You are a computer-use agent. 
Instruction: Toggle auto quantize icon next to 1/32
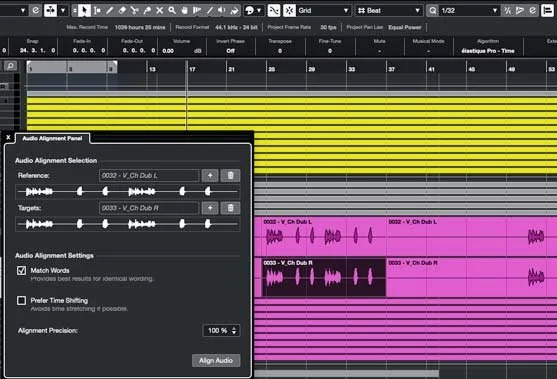520,11
